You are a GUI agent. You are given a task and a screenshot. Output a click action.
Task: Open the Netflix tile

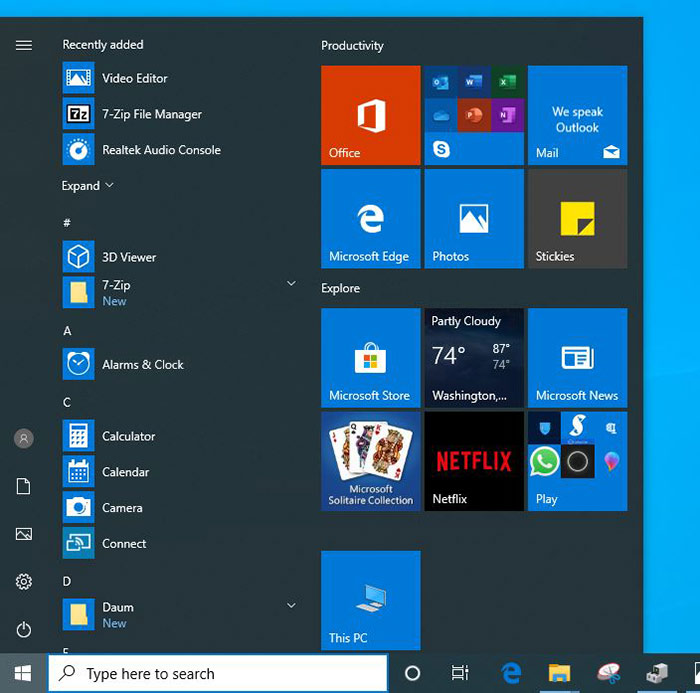[474, 461]
